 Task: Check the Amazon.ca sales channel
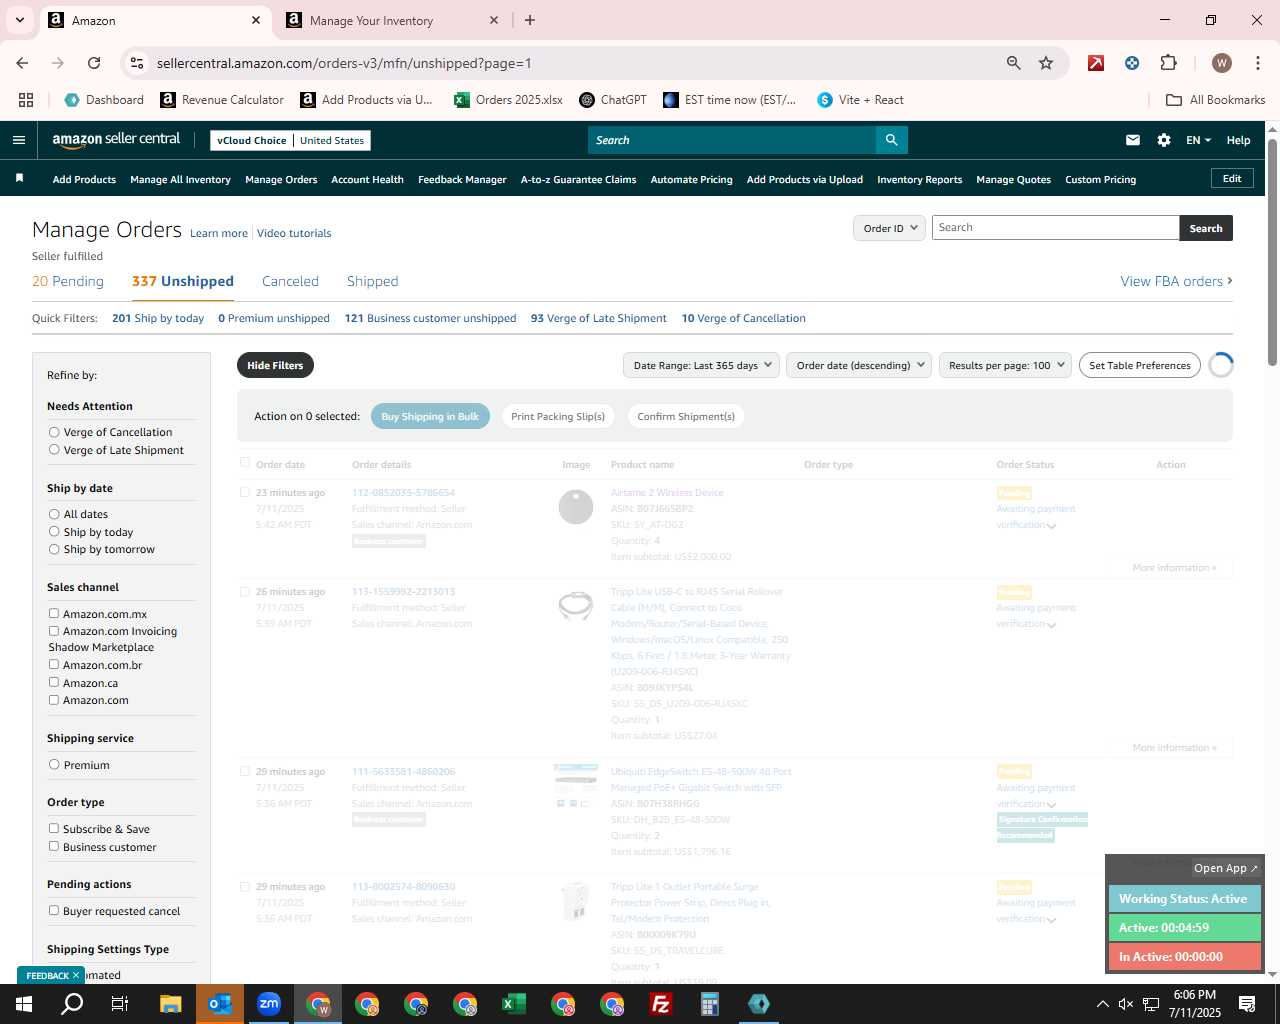click(54, 683)
